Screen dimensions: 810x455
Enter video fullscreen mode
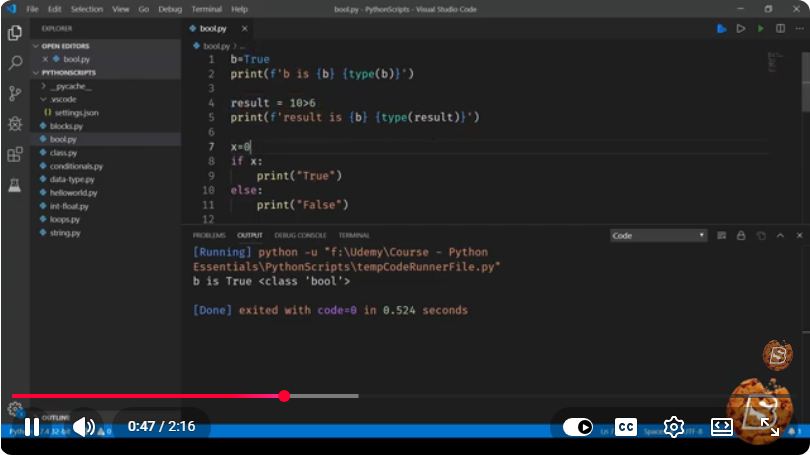(770, 427)
